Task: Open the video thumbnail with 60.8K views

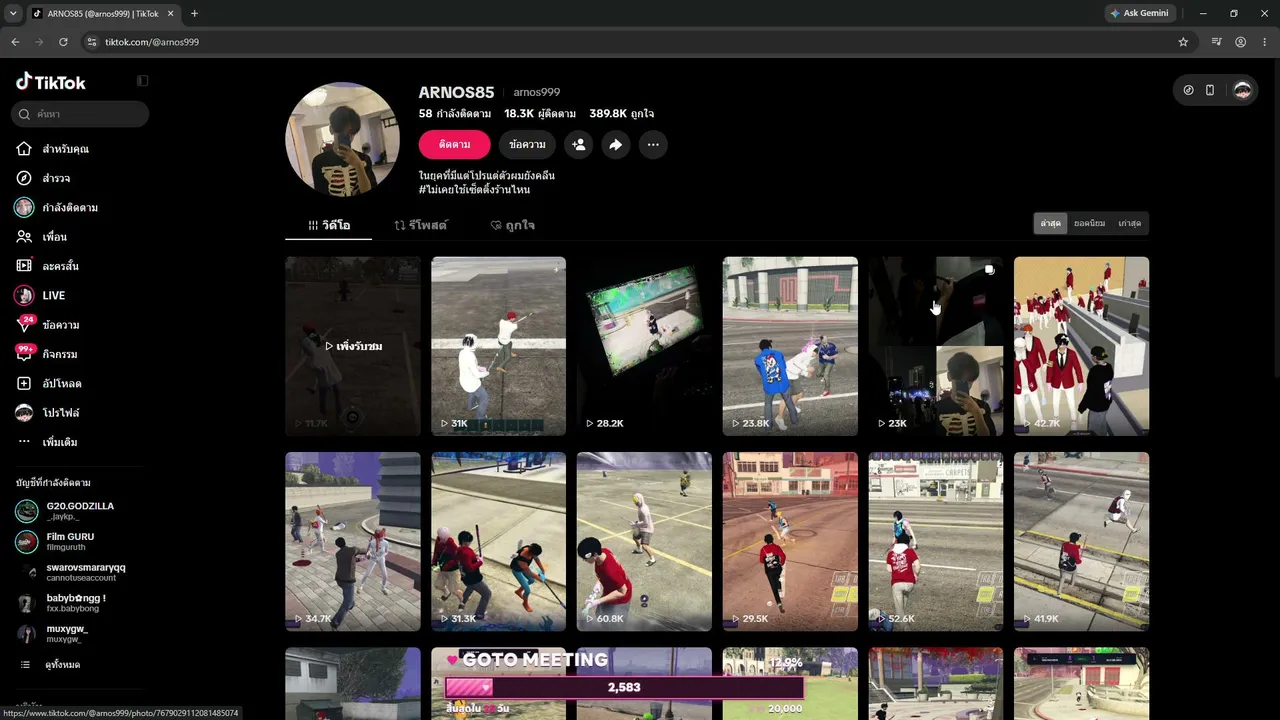Action: (644, 542)
